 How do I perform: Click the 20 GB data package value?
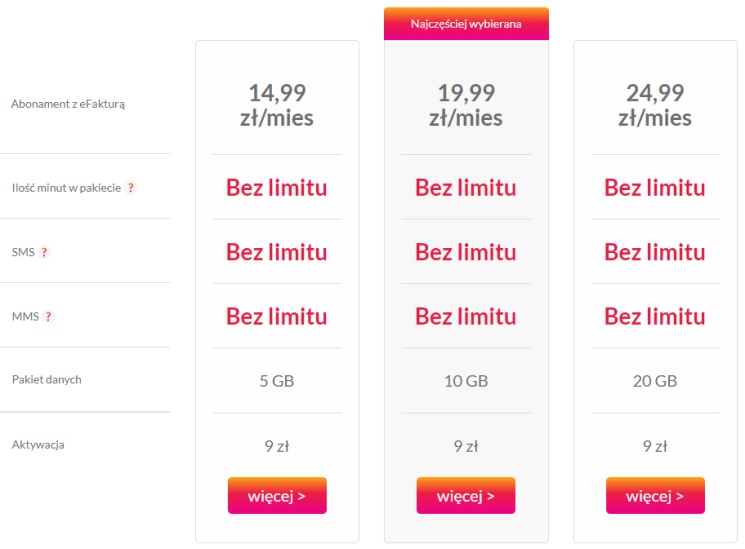[655, 381]
